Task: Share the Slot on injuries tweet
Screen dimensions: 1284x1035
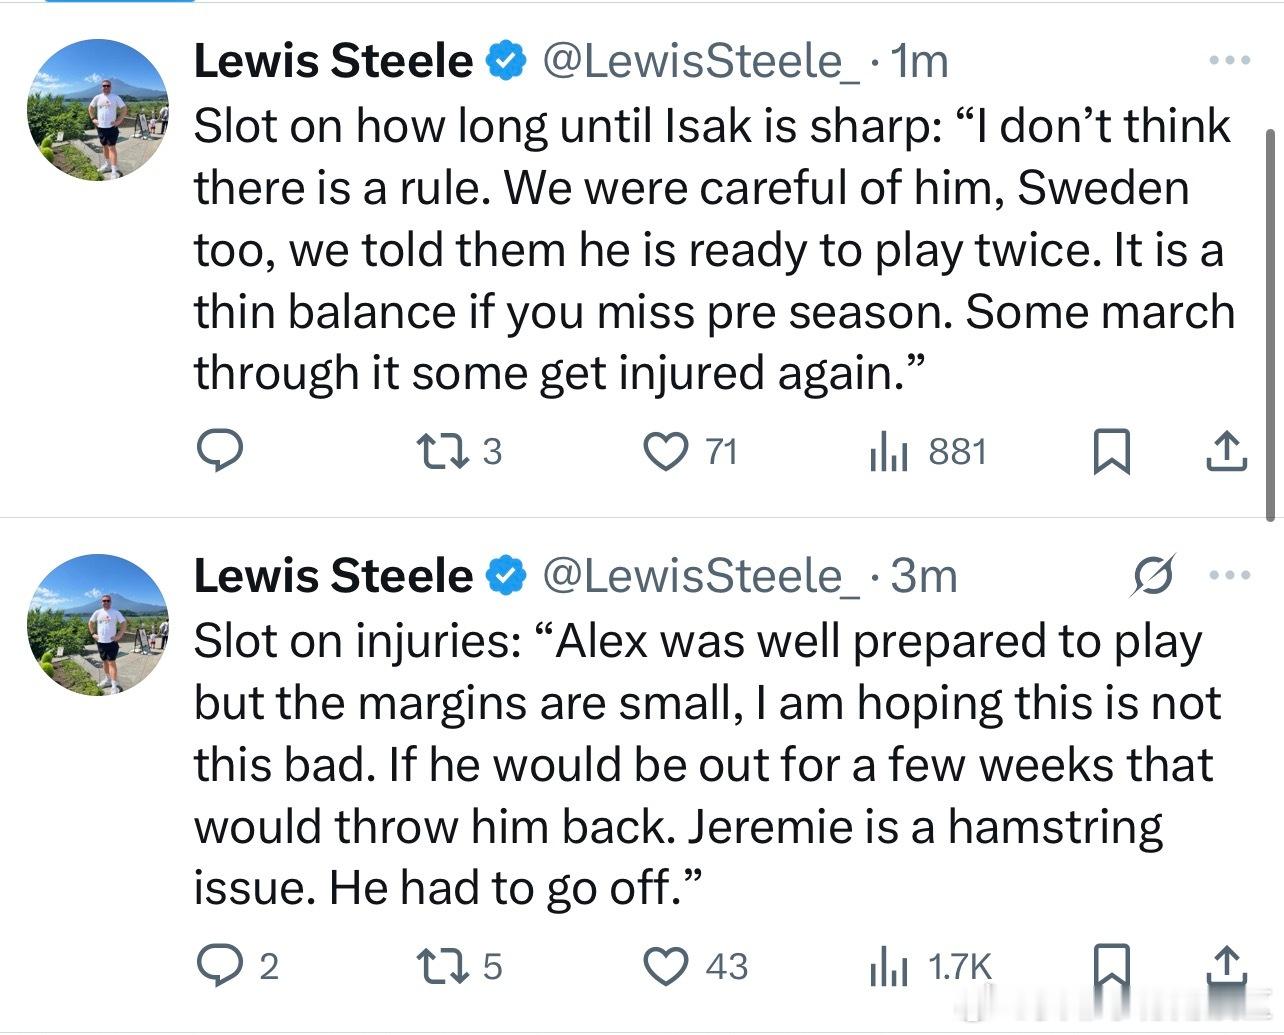Action: pyautogui.click(x=1225, y=966)
